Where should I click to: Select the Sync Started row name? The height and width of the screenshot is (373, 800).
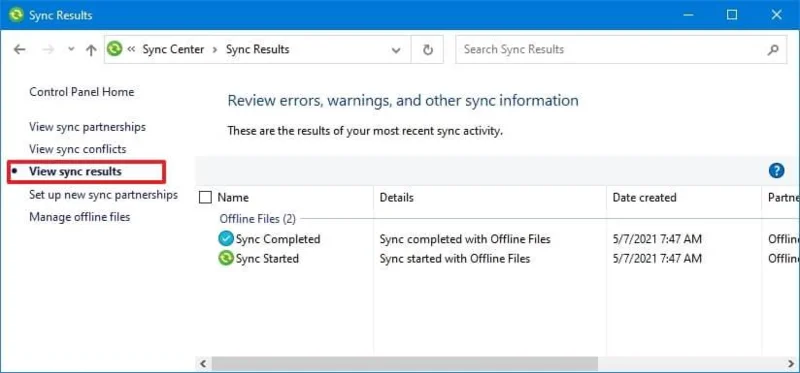click(x=267, y=259)
